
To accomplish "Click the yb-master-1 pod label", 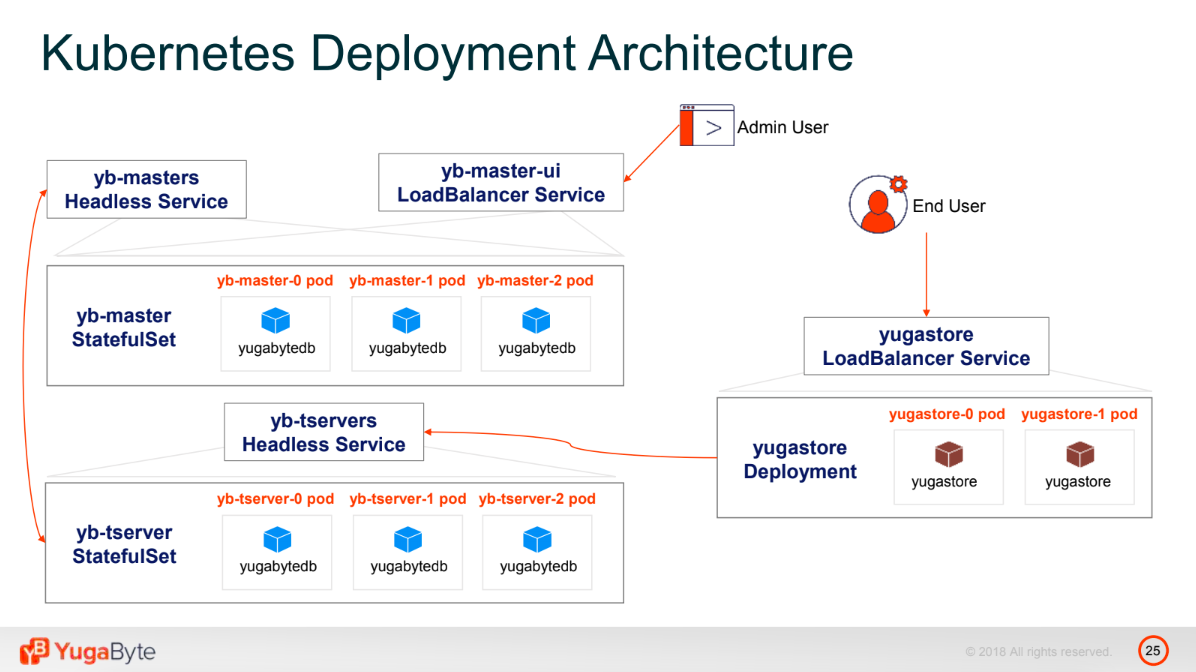I will 407,281.
